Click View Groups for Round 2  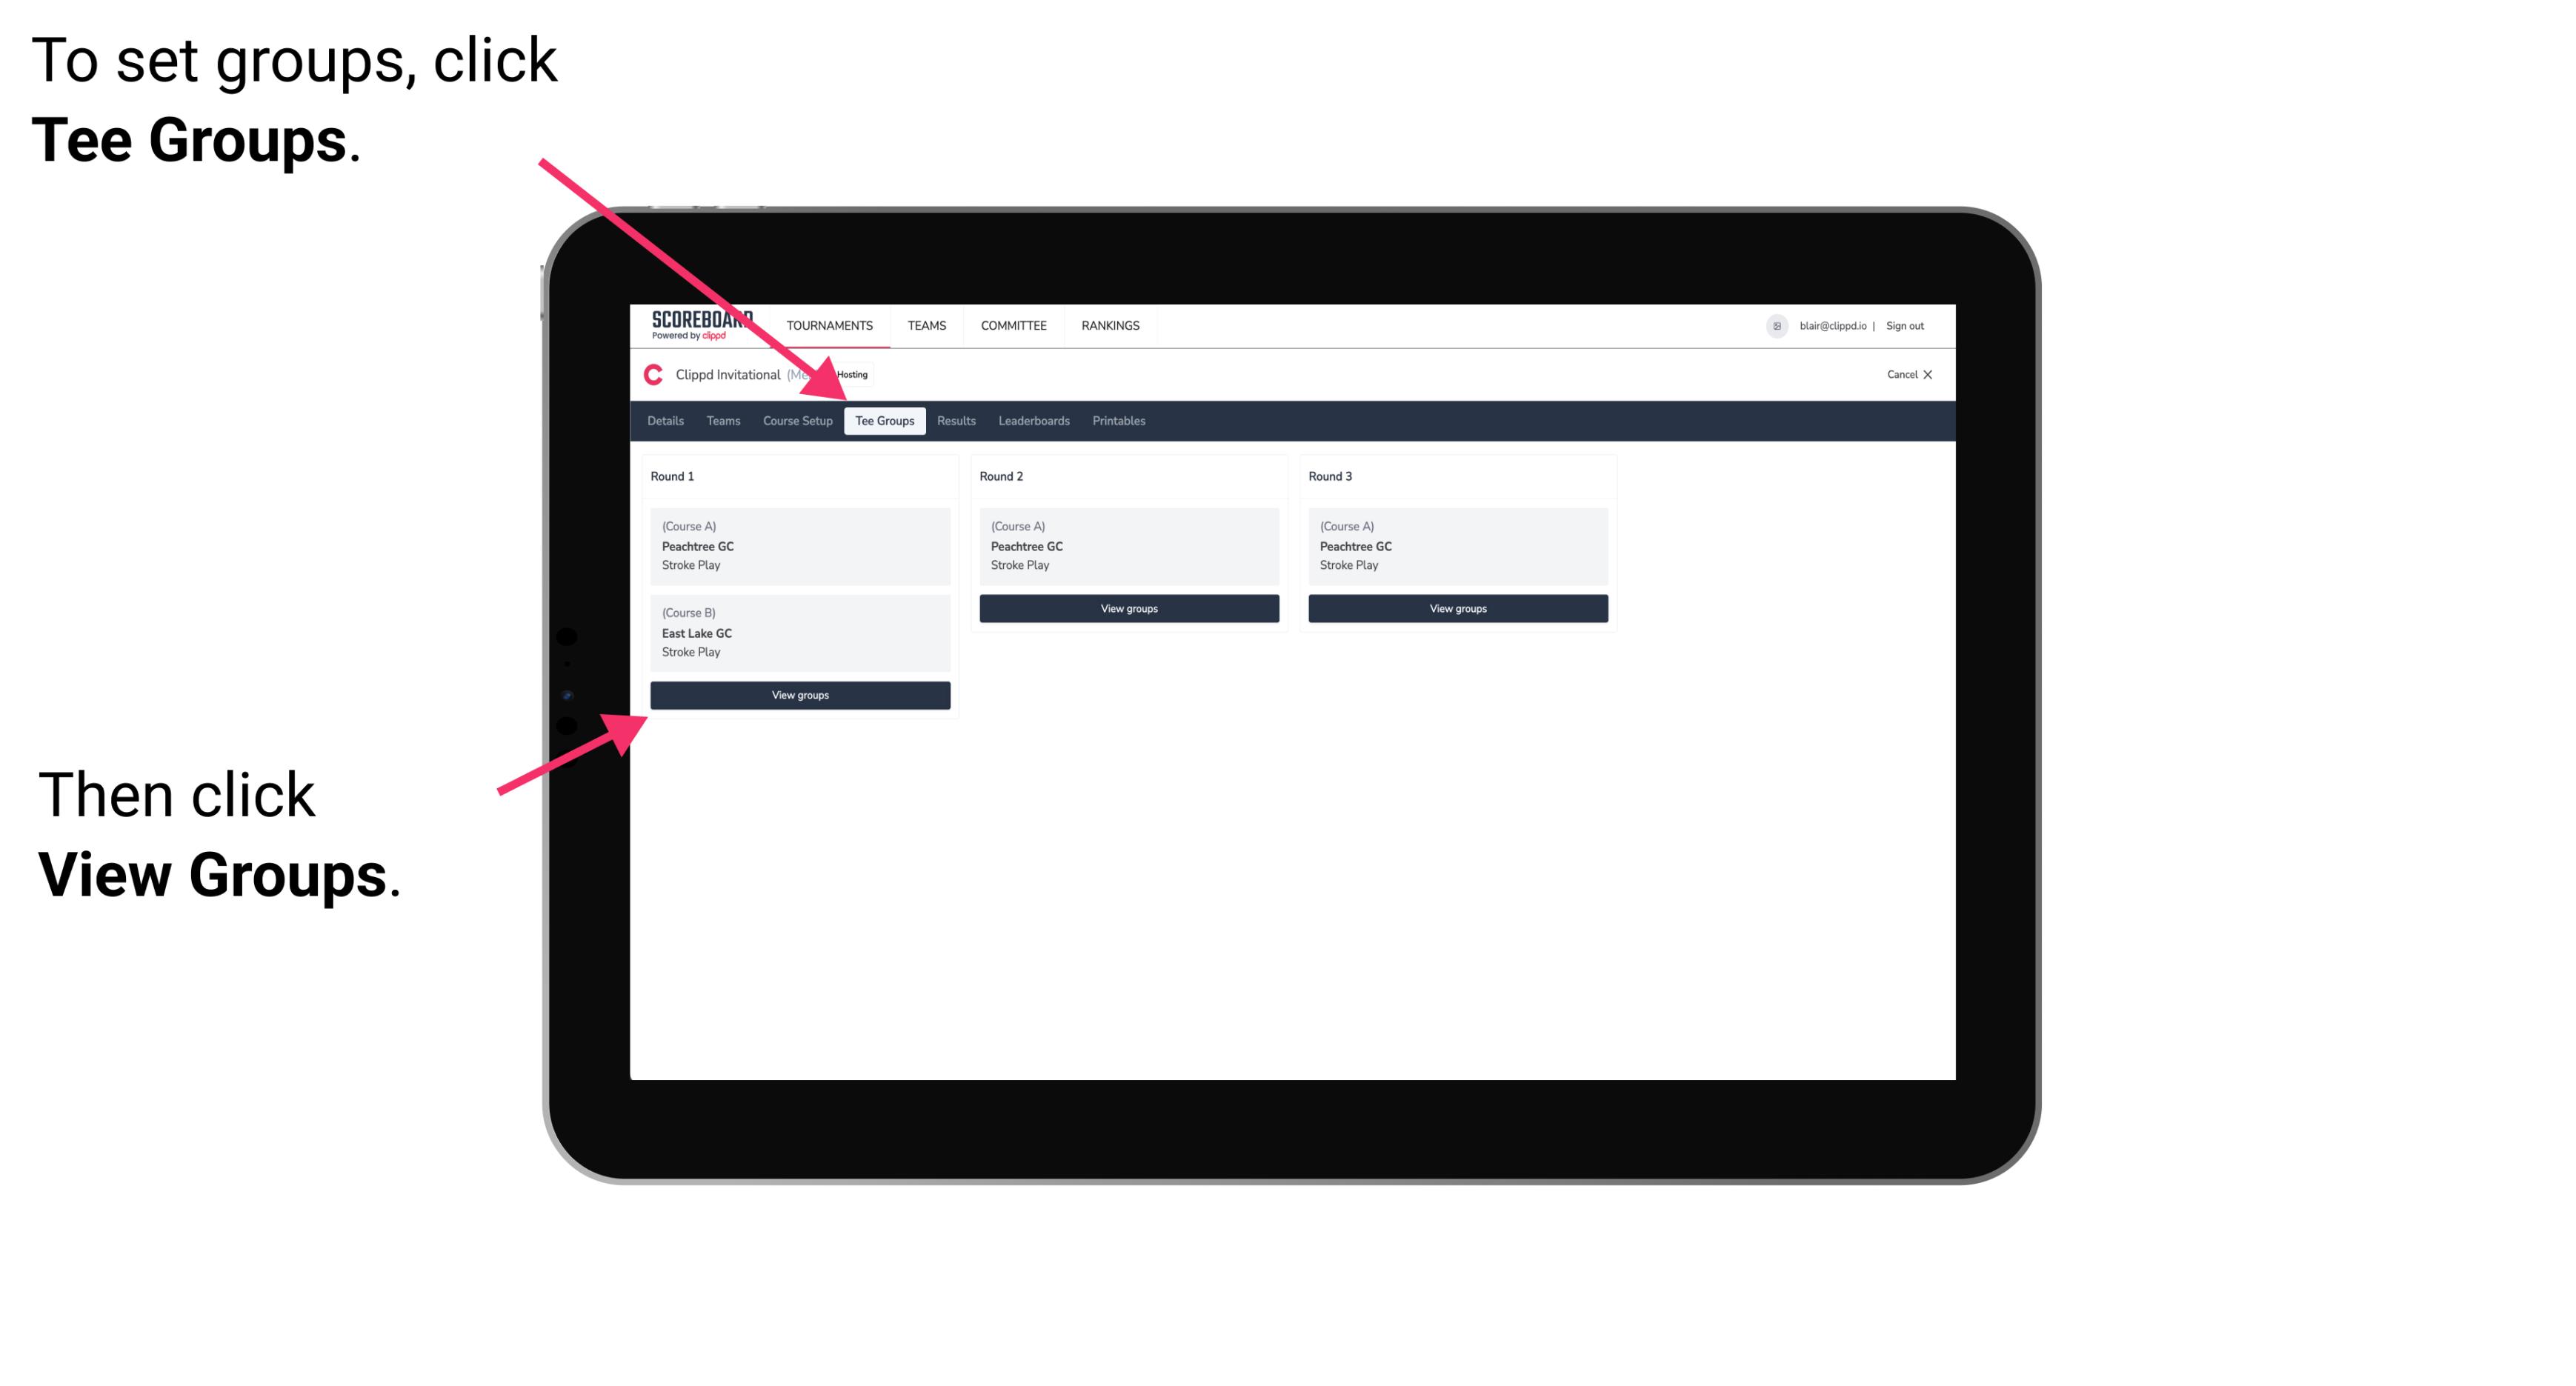(1128, 610)
